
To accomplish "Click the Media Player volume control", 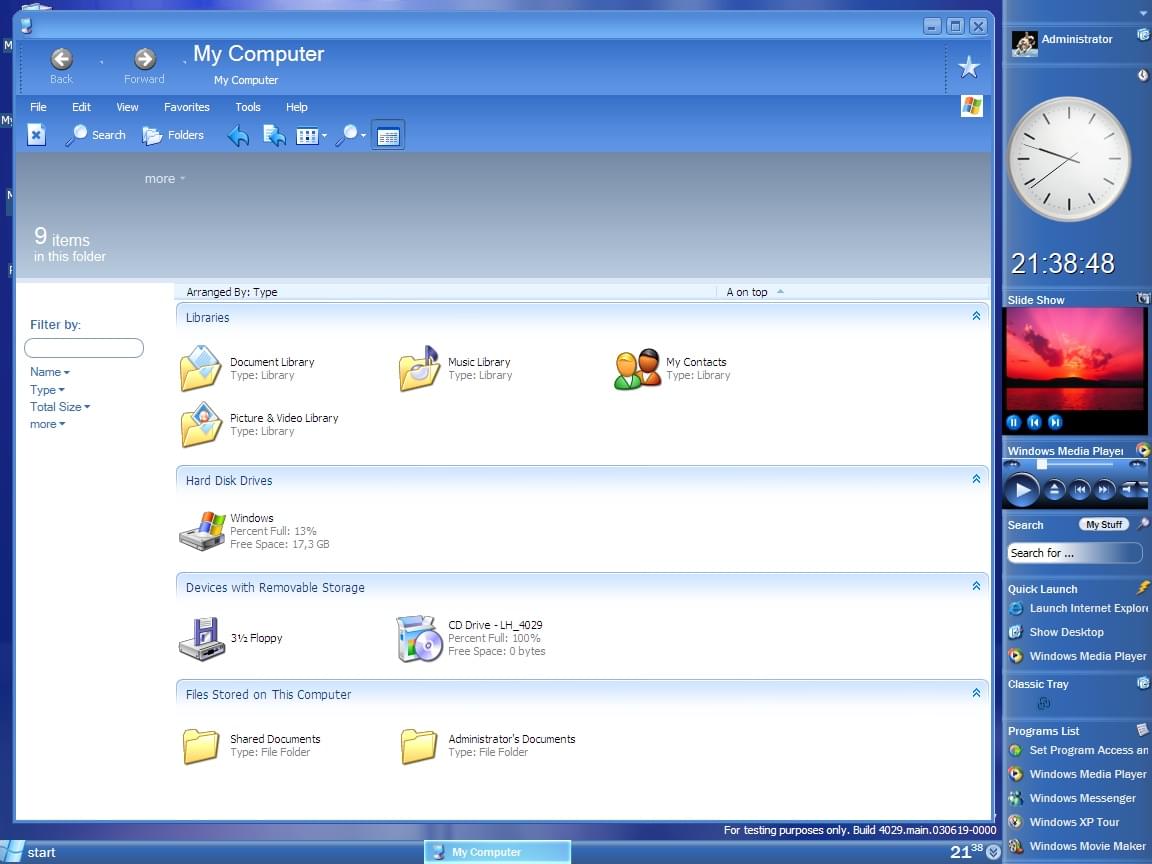I will [1134, 489].
